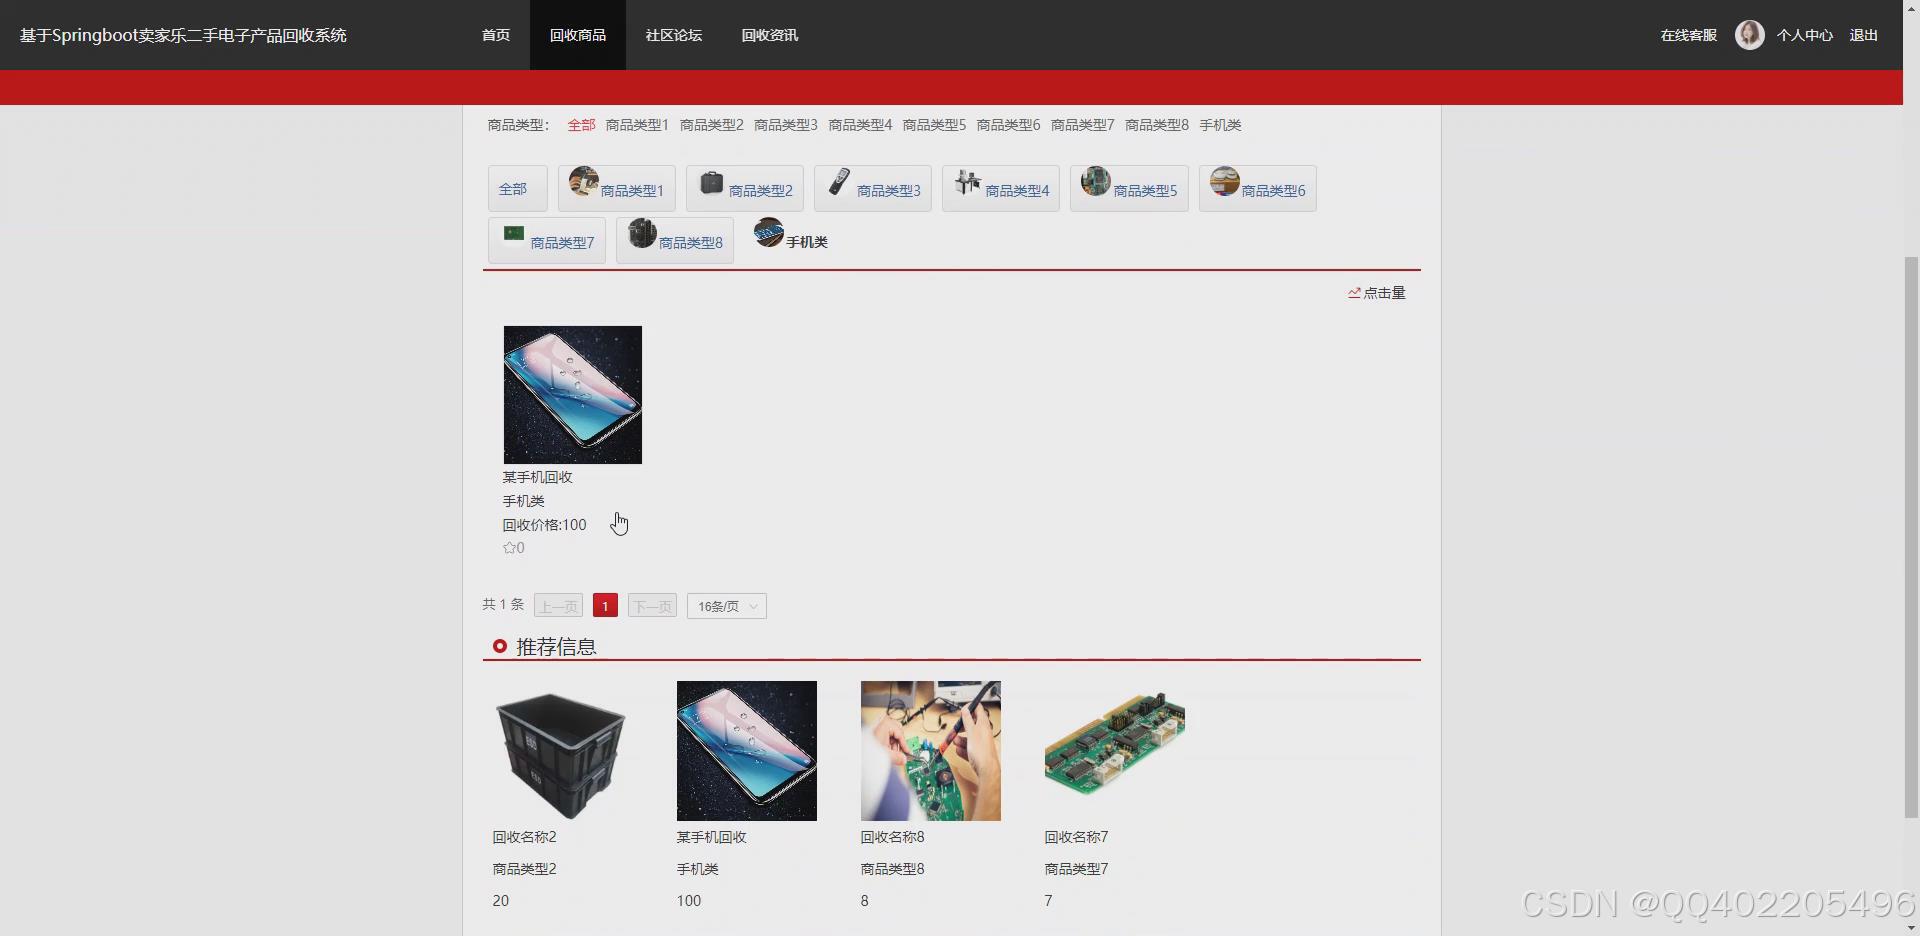
Task: Click the user avatar in the top bar
Action: (1749, 34)
